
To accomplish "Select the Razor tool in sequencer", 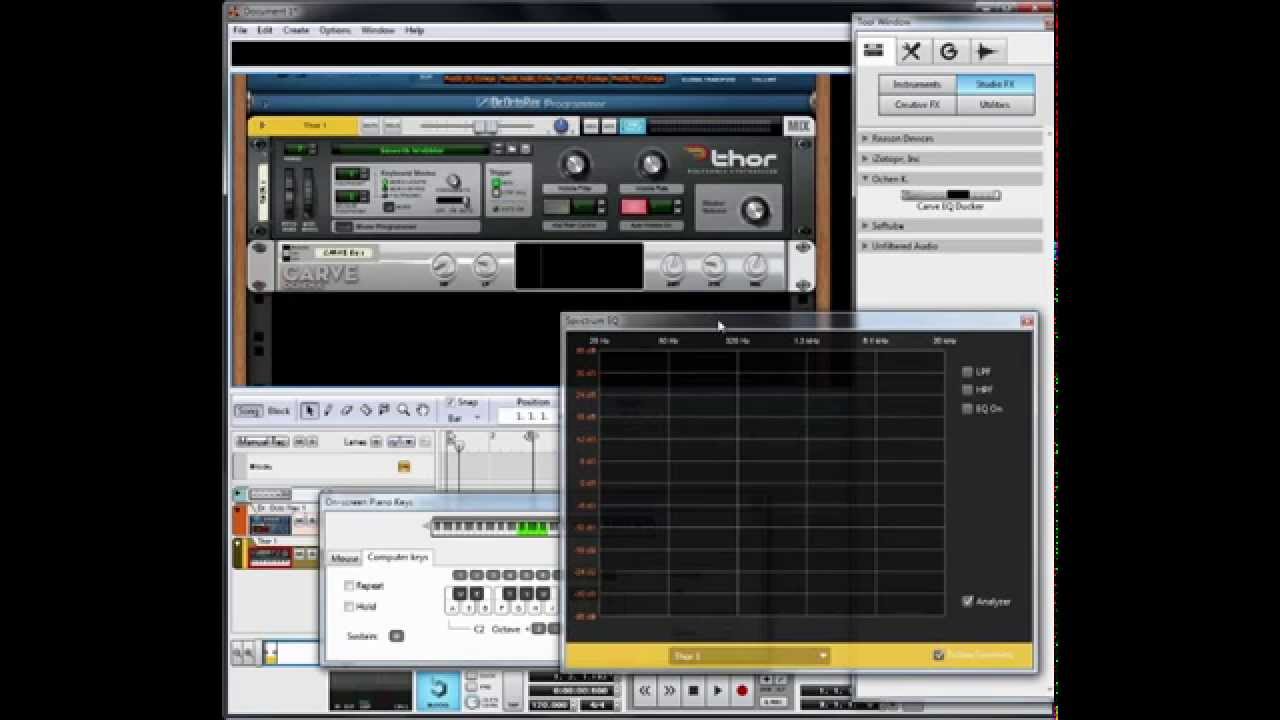I will (x=366, y=411).
